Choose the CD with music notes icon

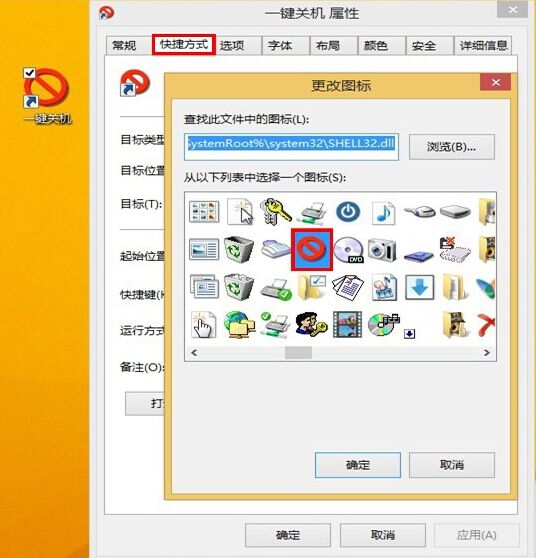(x=384, y=325)
